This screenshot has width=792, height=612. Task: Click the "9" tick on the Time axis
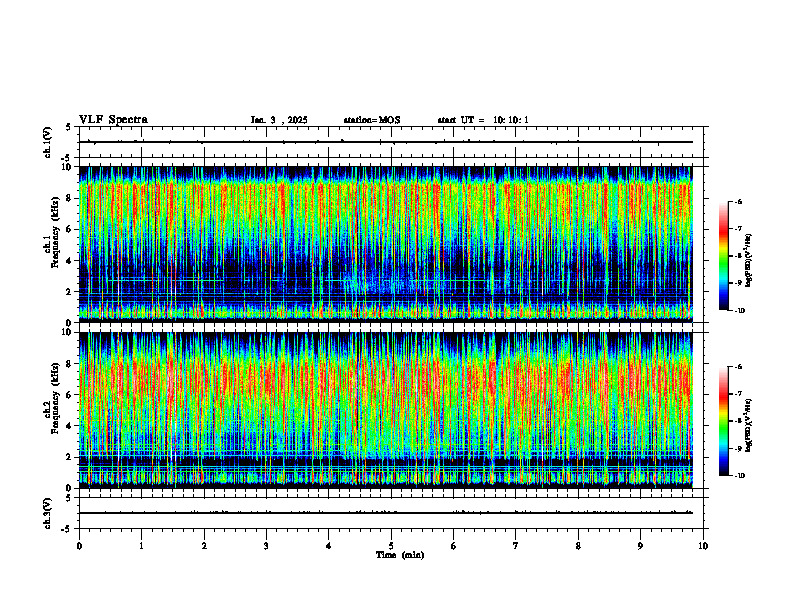pos(640,546)
